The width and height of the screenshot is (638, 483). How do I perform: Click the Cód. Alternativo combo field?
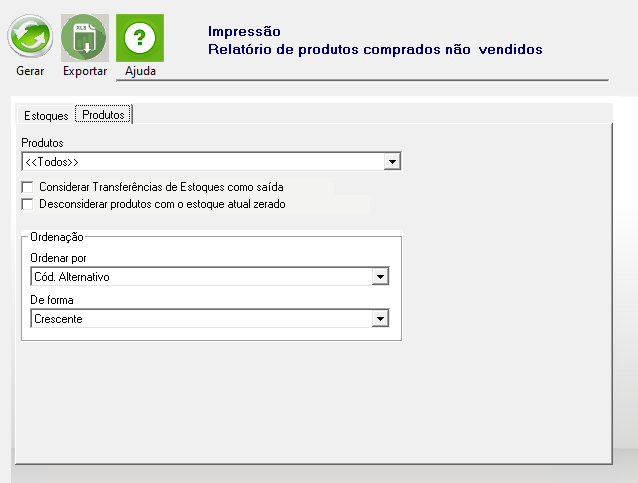(x=210, y=277)
